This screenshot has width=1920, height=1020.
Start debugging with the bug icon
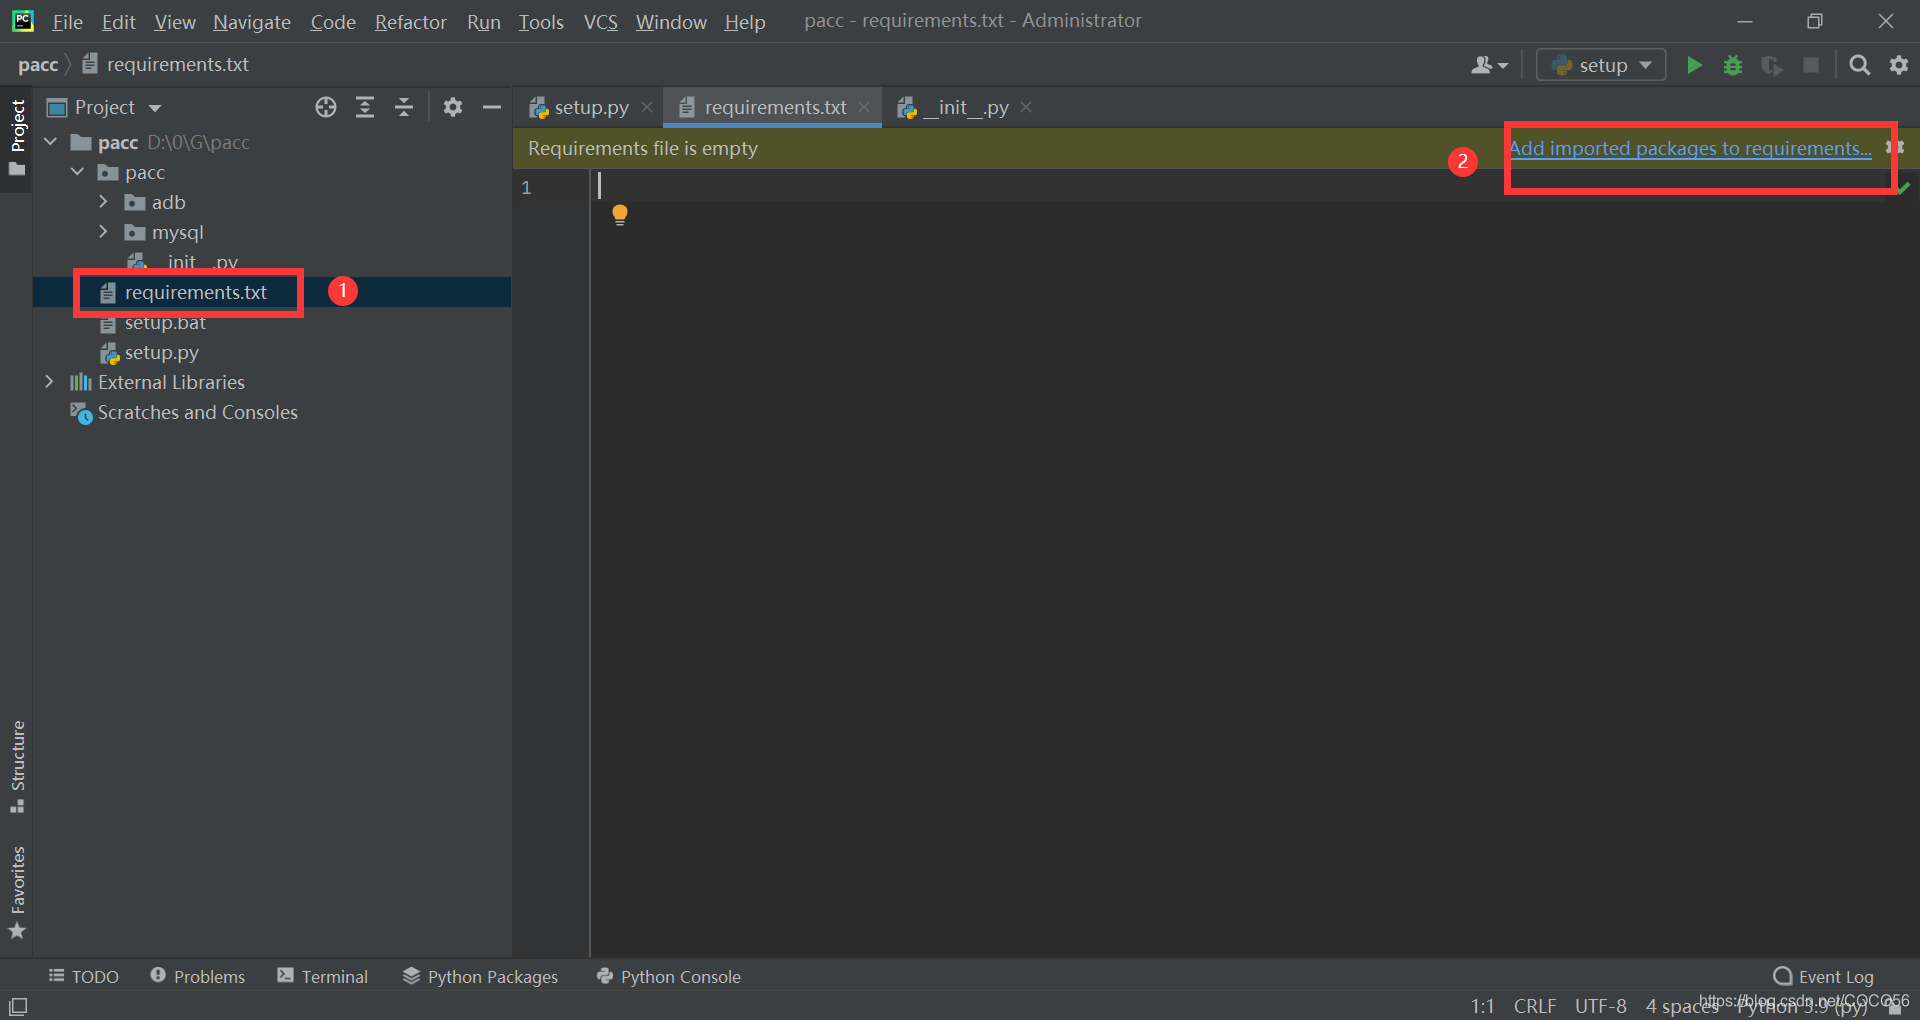point(1733,65)
